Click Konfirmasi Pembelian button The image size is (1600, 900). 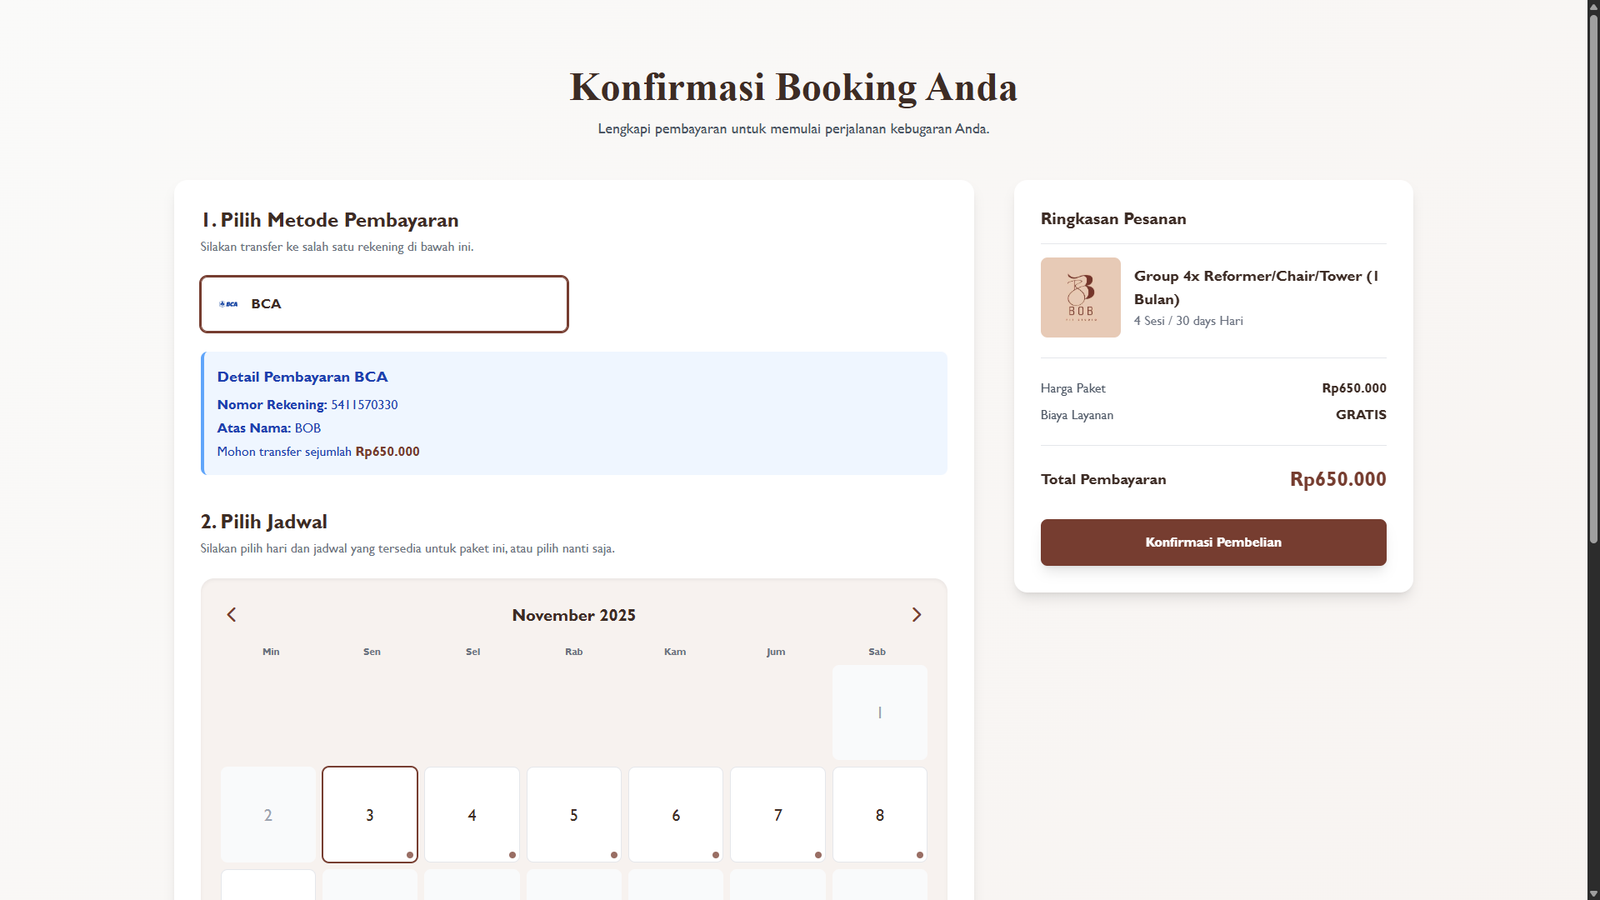pos(1213,542)
